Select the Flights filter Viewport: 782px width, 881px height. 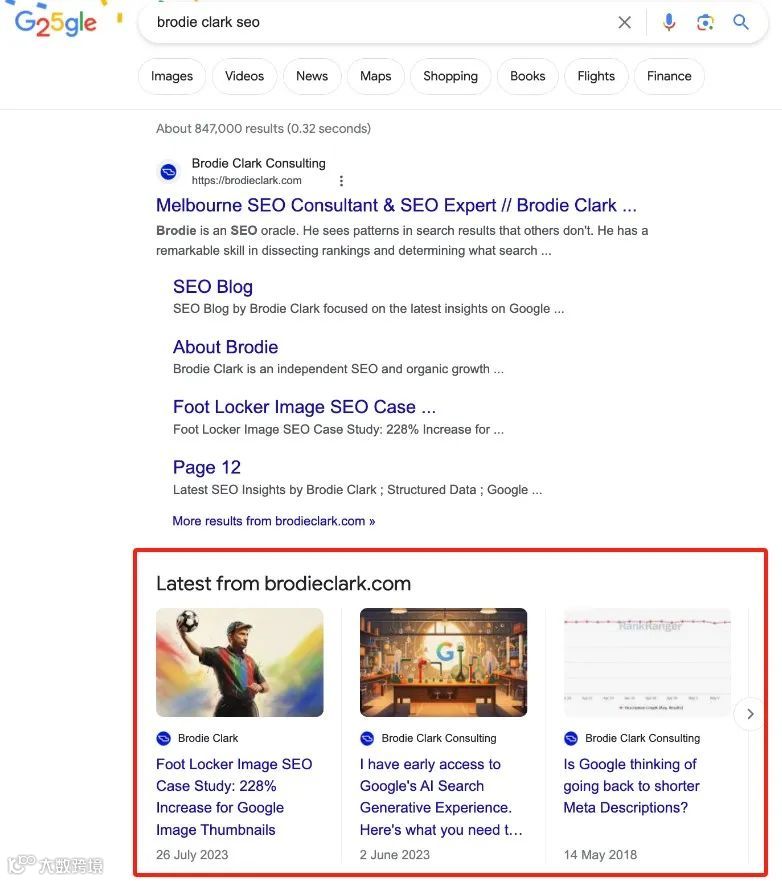[x=596, y=76]
